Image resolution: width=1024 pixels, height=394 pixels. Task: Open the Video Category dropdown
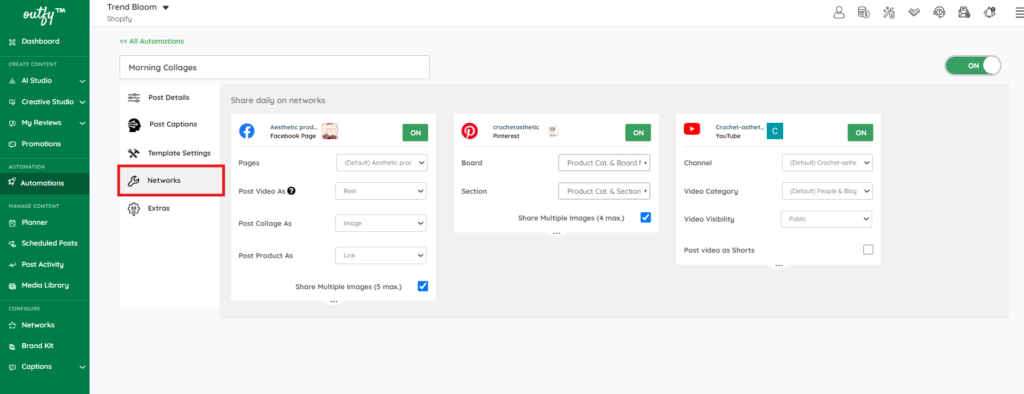coord(827,191)
